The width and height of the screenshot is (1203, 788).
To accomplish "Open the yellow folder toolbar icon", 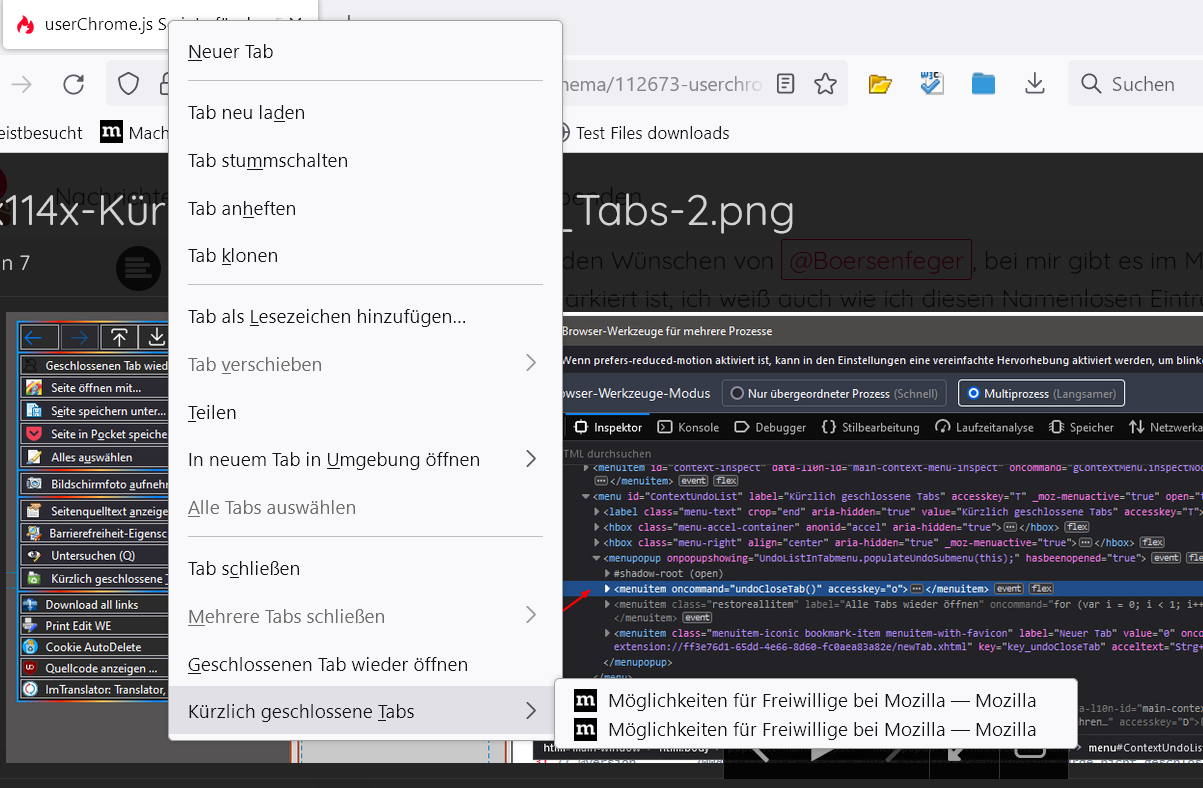I will pos(880,84).
